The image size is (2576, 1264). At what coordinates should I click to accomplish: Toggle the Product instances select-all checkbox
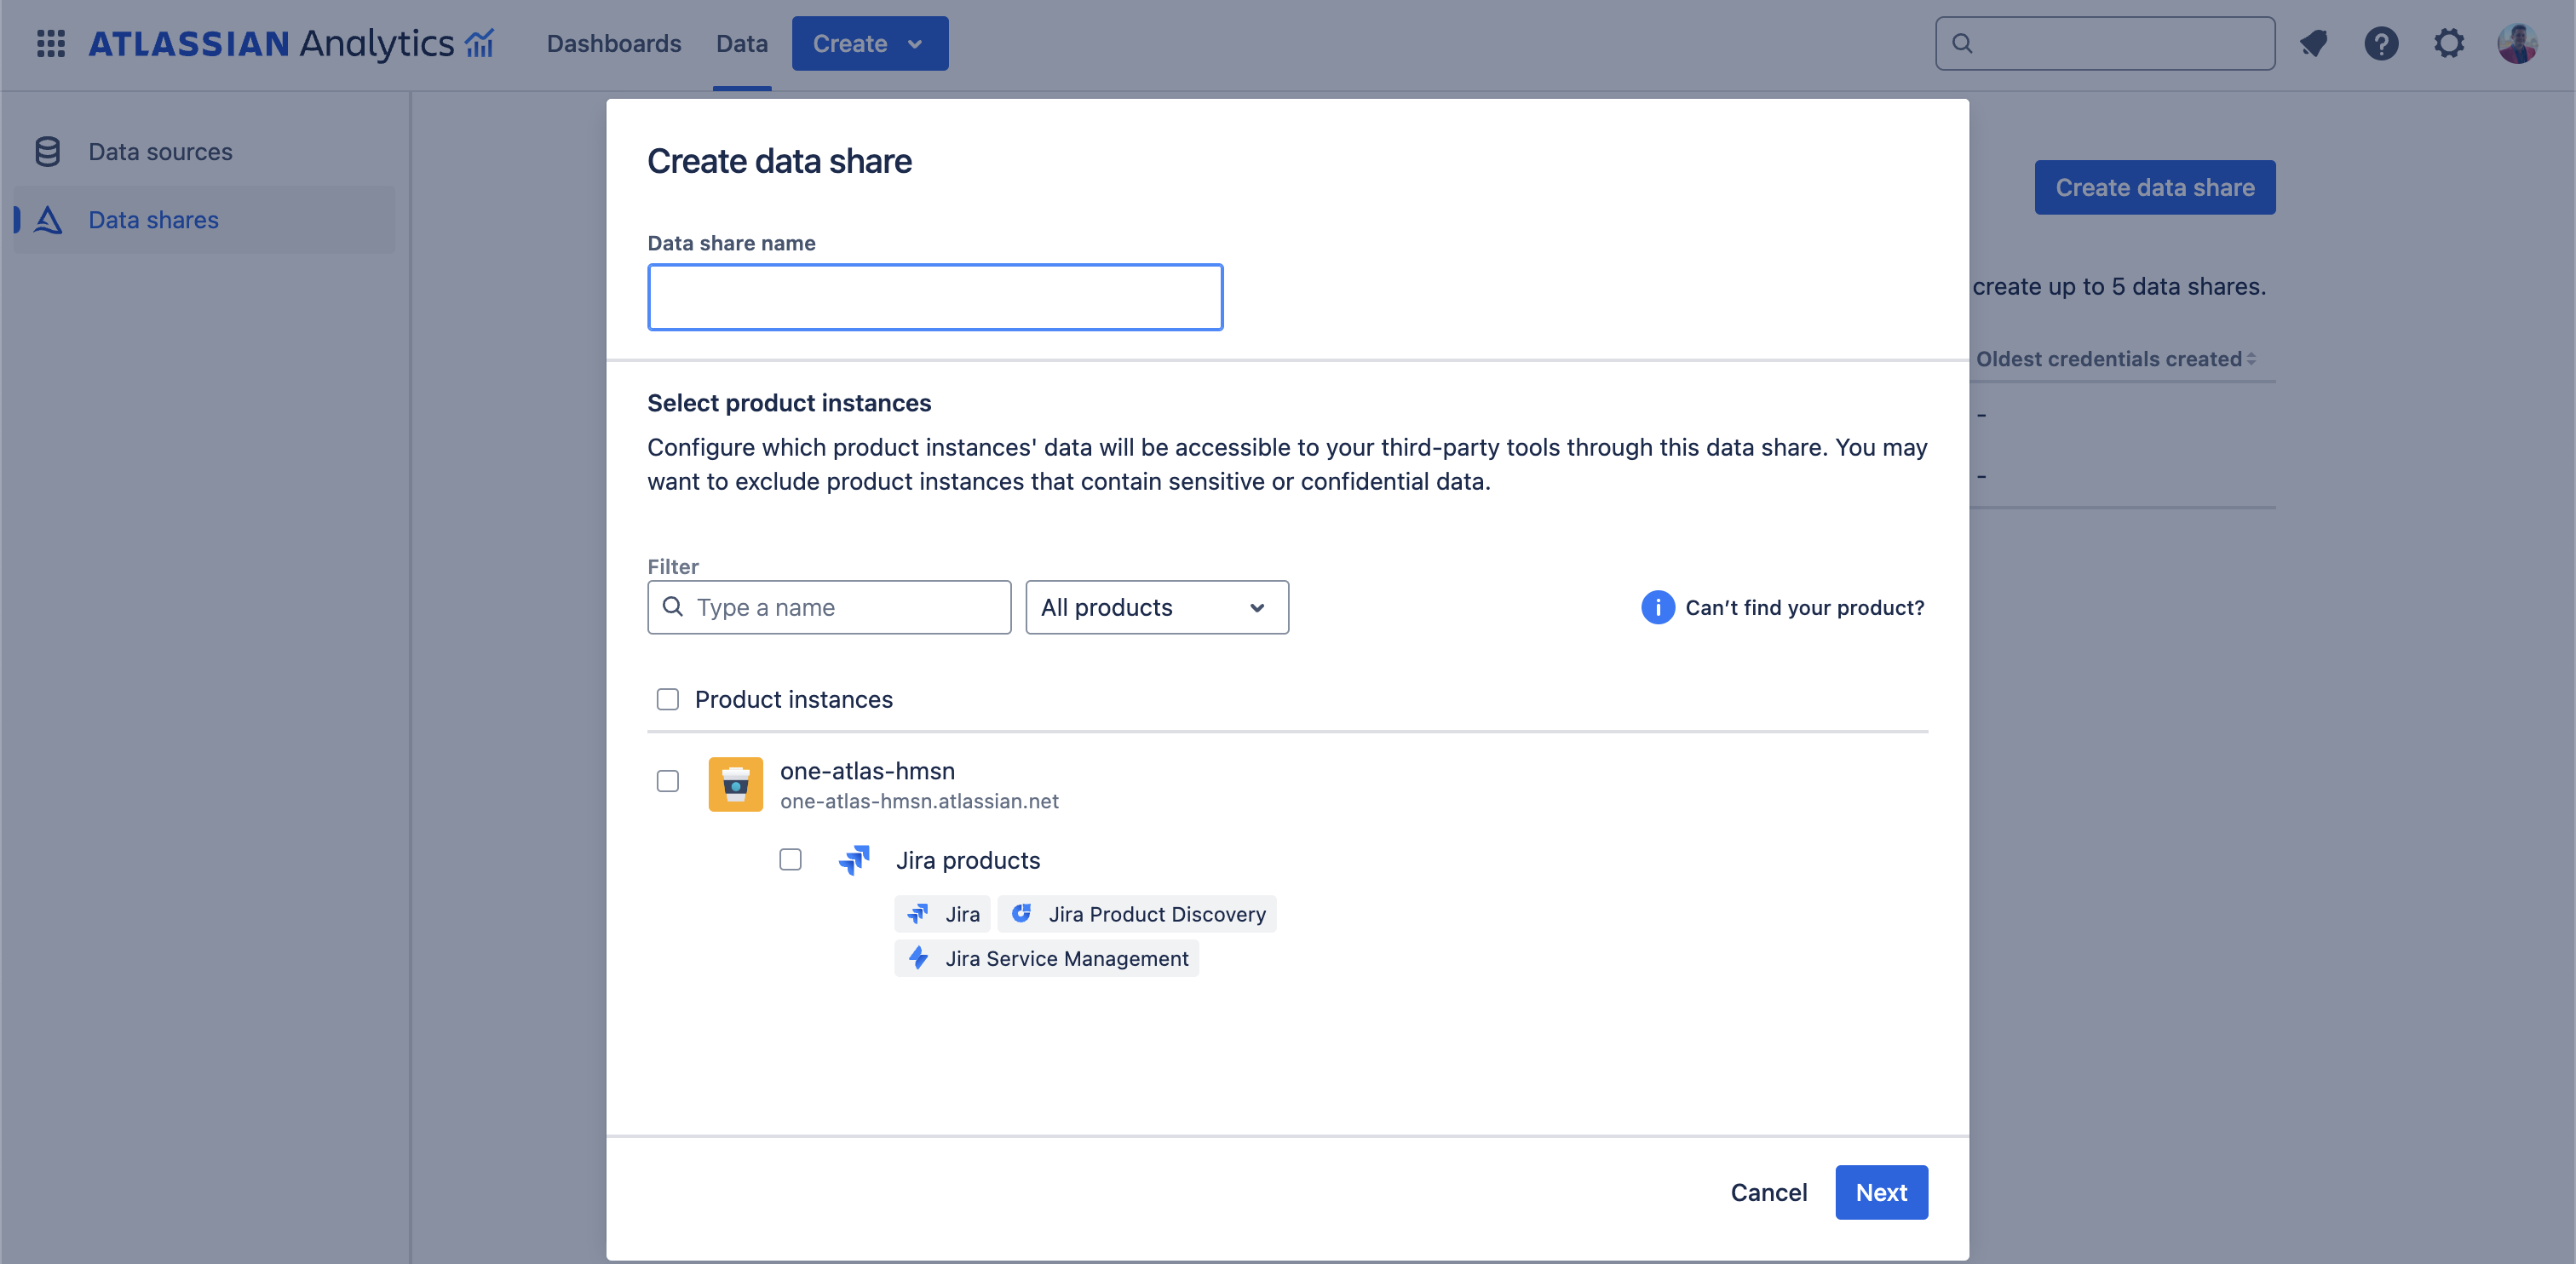point(668,699)
